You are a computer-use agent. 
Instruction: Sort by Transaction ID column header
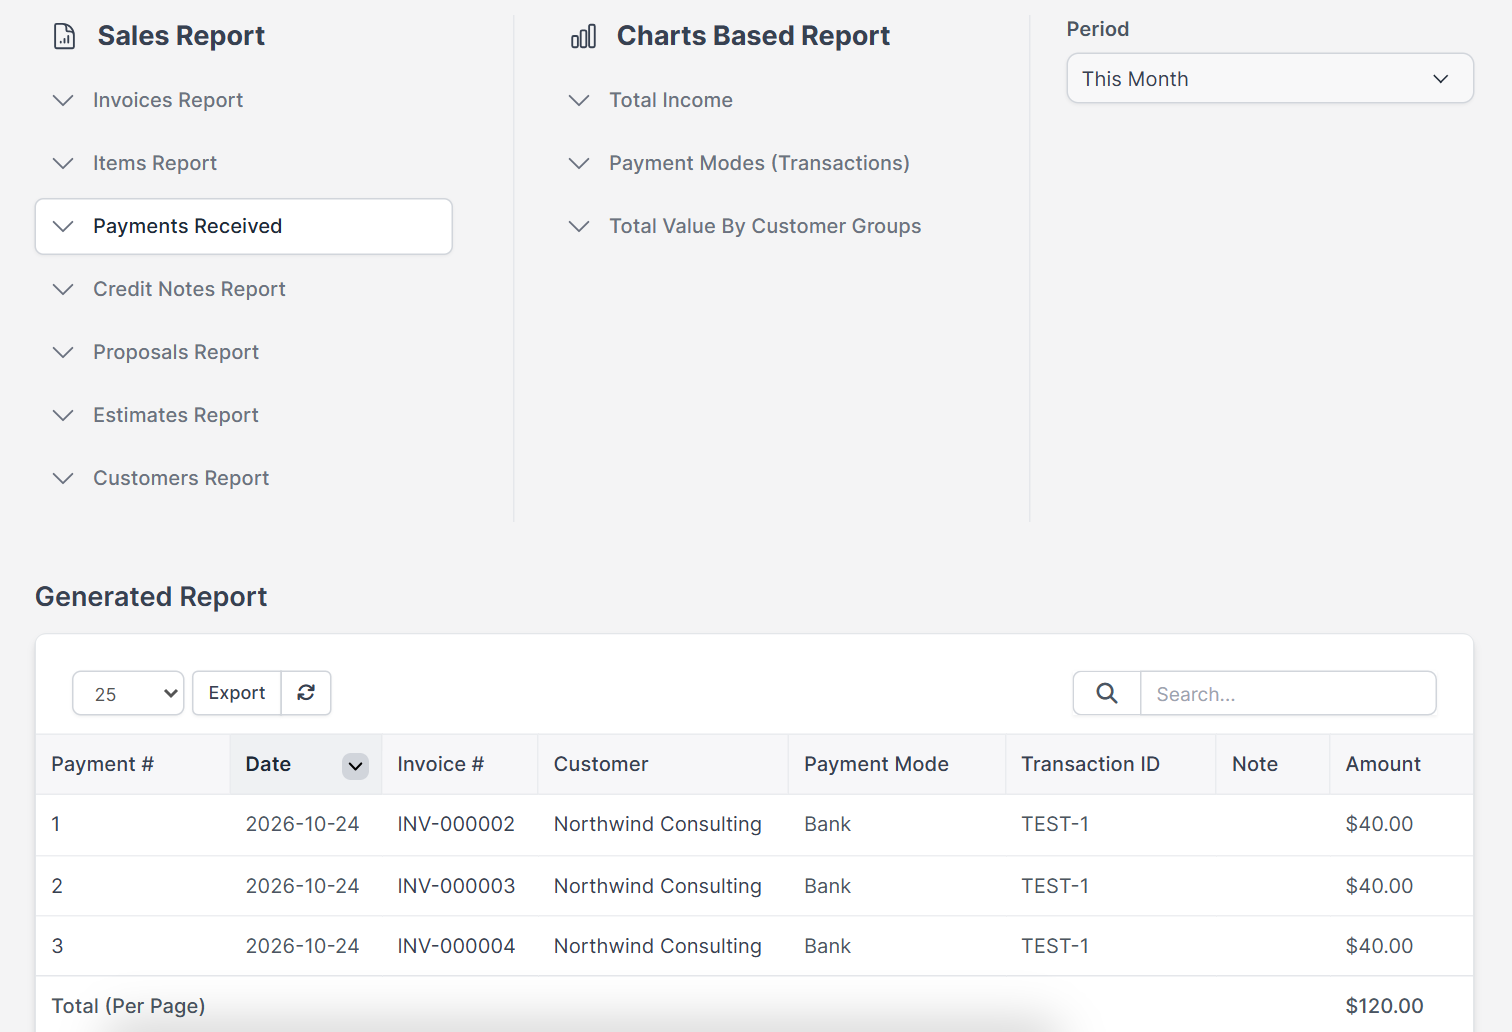pyautogui.click(x=1110, y=764)
